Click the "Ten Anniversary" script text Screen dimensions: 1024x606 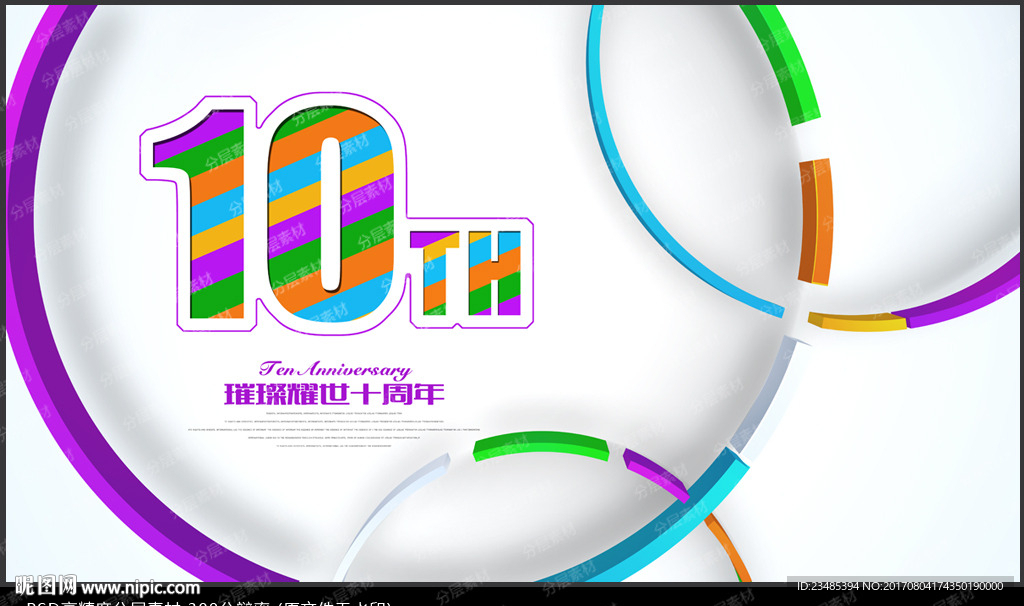click(x=334, y=369)
